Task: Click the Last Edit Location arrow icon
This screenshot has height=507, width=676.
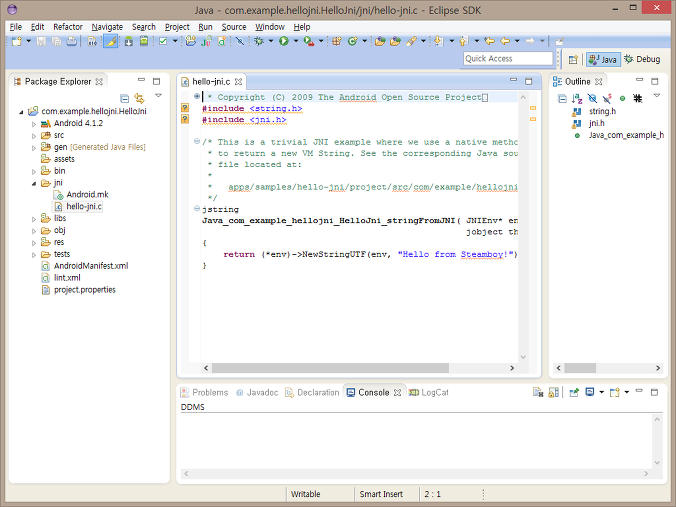Action: pos(489,41)
